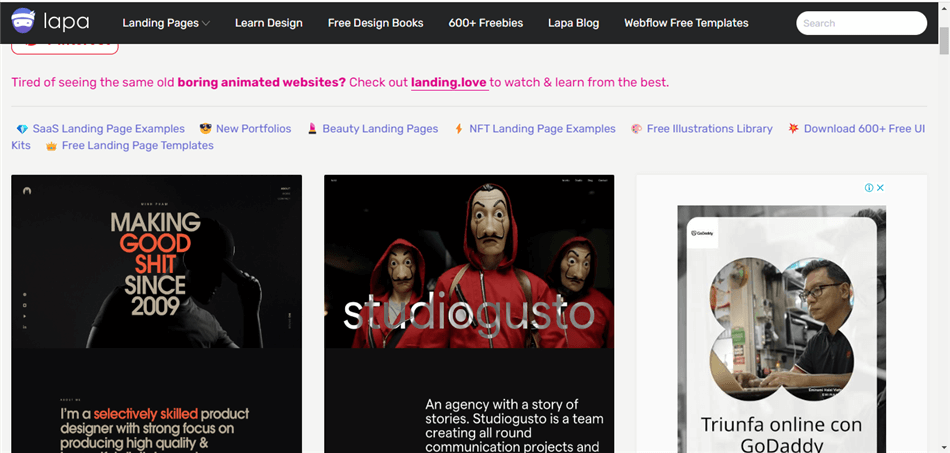Open Download 600+ Free UI Kits

pyautogui.click(x=865, y=128)
